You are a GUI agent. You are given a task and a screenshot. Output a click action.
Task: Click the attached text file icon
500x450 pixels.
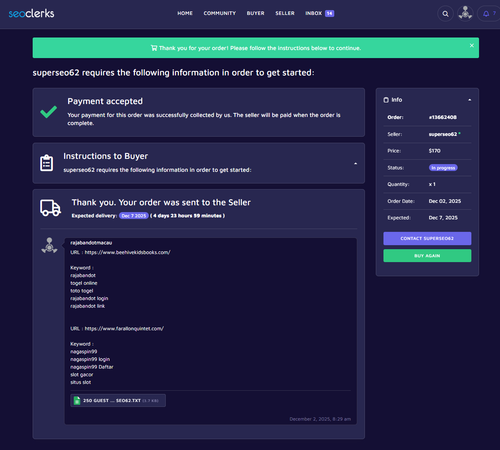click(x=77, y=400)
